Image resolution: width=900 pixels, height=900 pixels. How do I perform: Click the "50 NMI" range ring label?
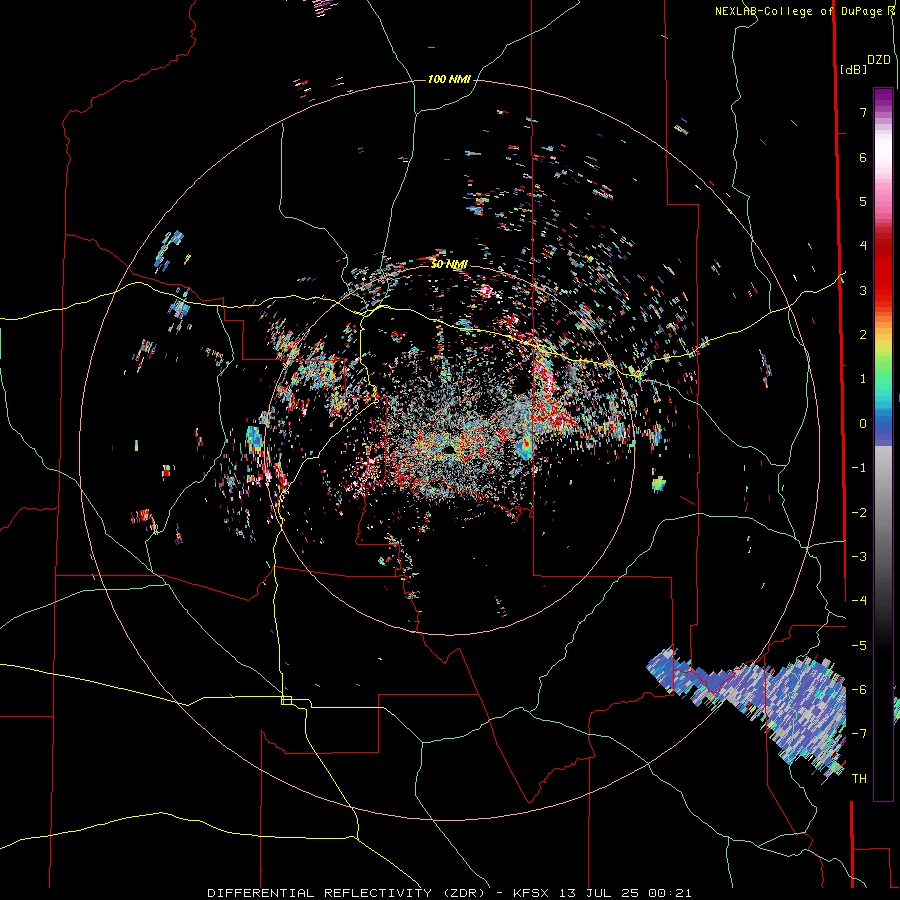[x=449, y=264]
